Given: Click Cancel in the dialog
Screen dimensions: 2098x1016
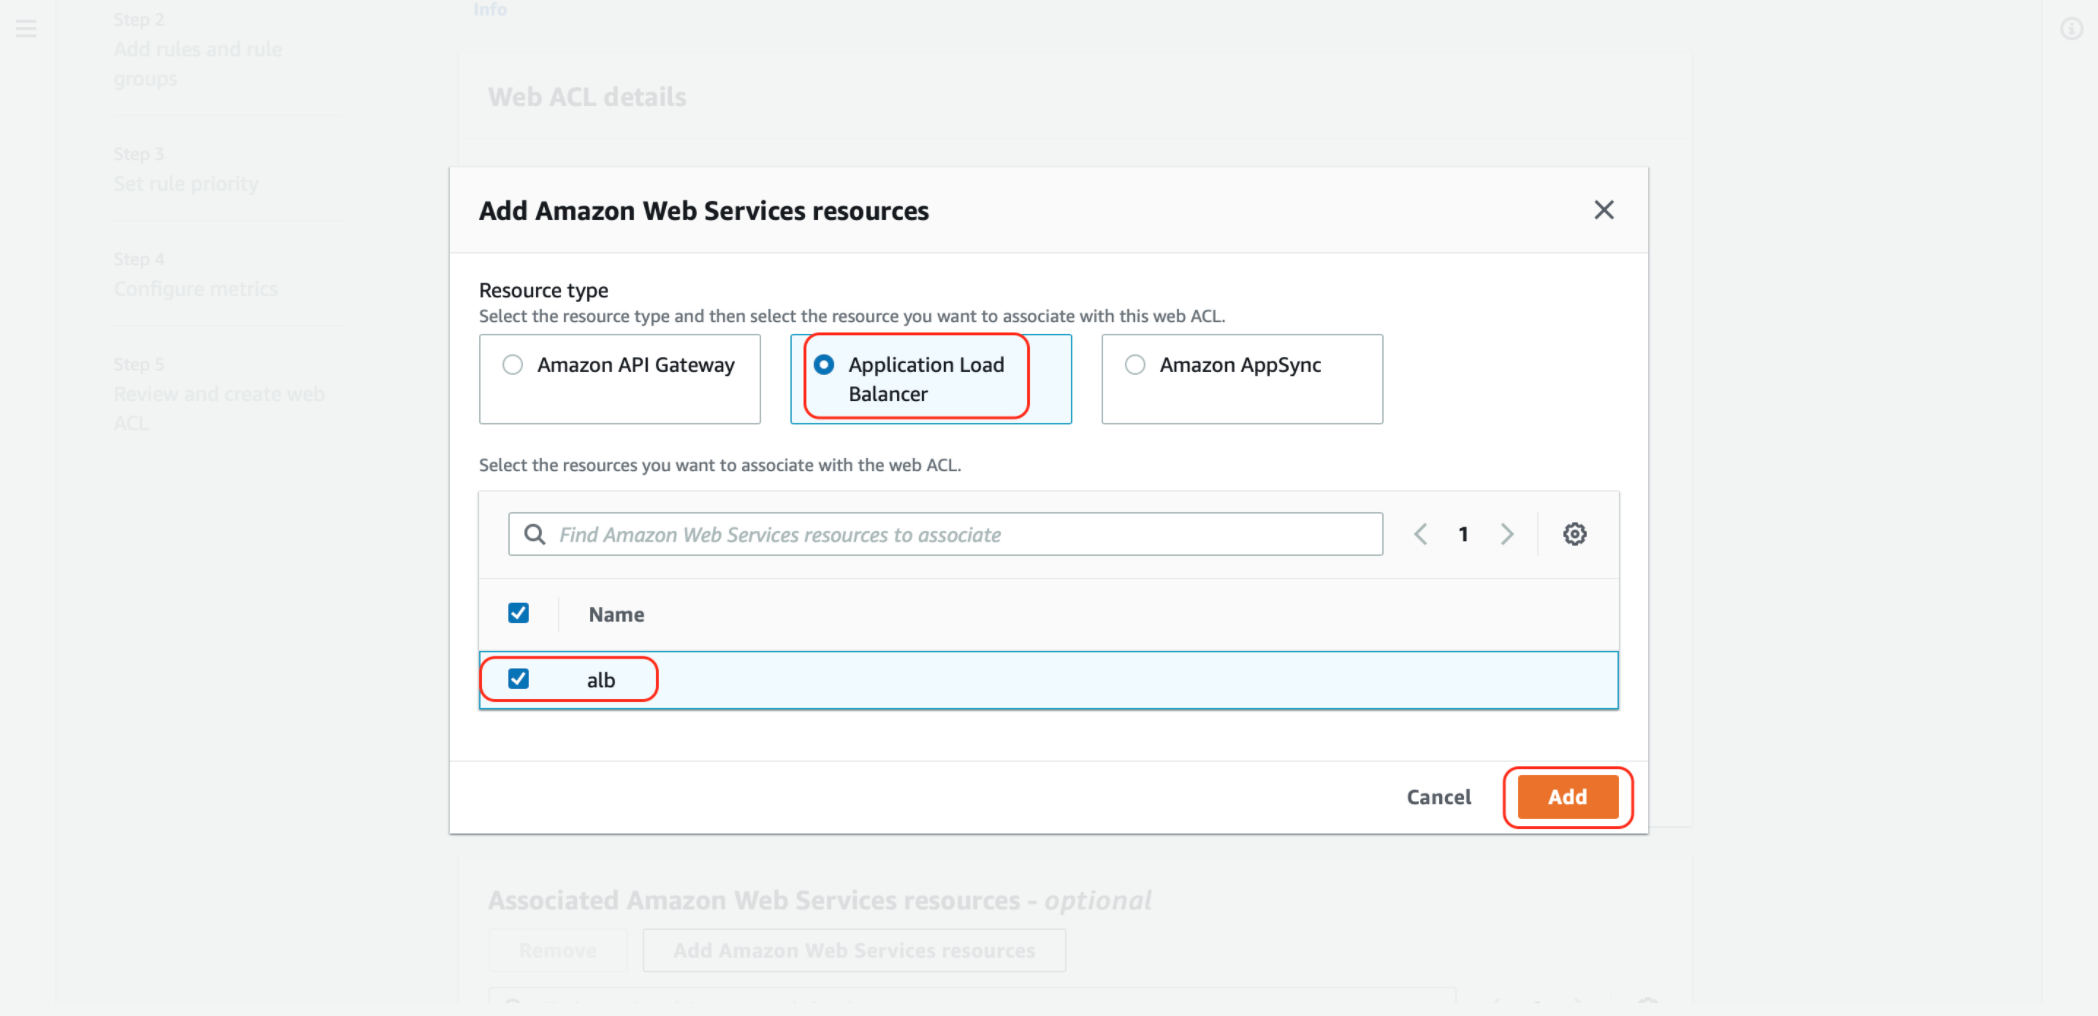Looking at the screenshot, I should tap(1438, 797).
